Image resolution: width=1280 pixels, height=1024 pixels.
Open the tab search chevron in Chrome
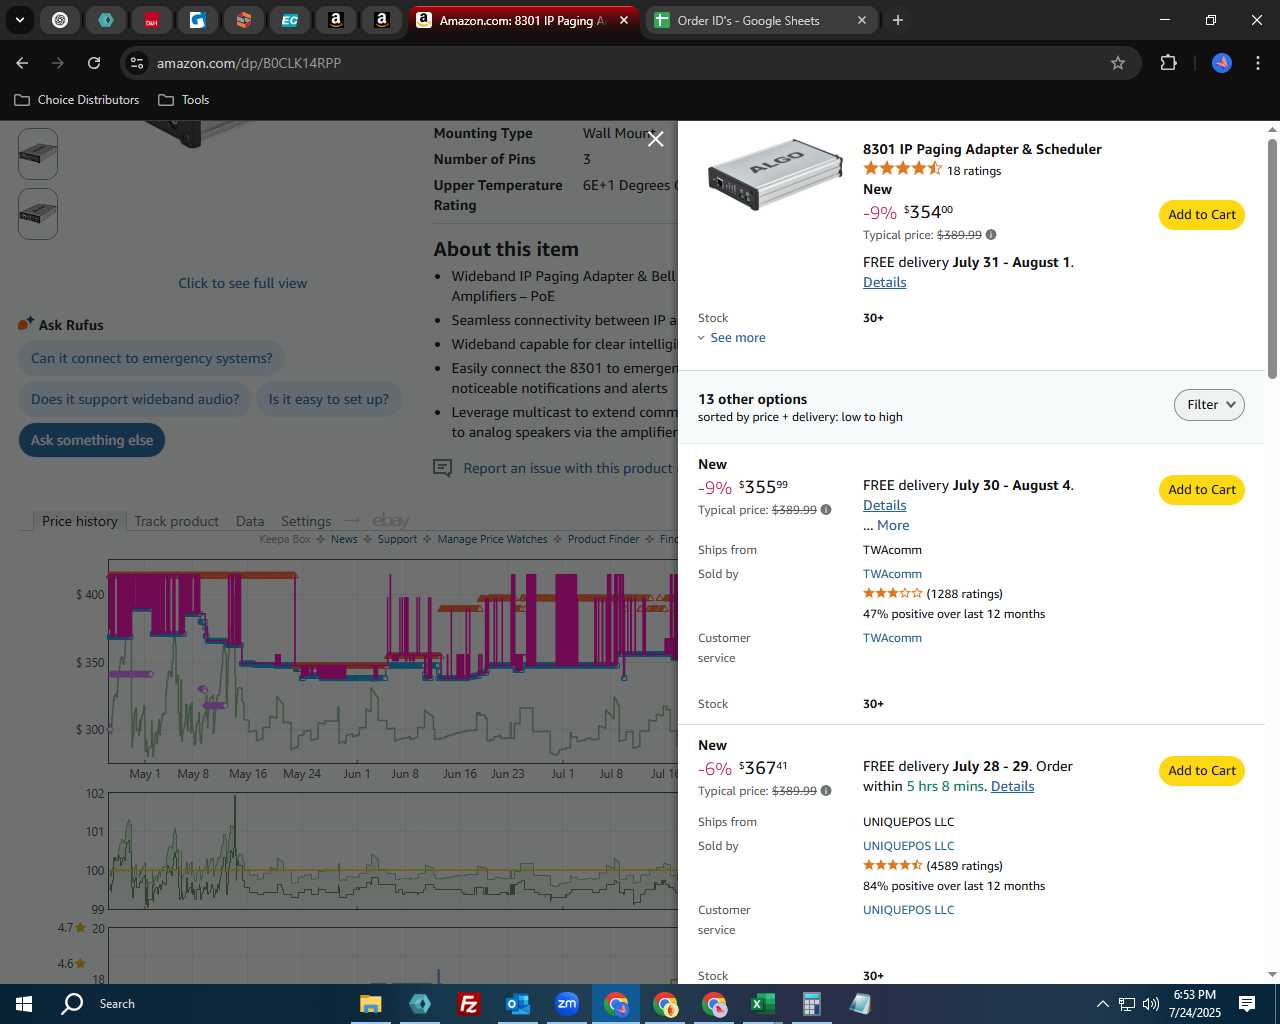point(19,20)
